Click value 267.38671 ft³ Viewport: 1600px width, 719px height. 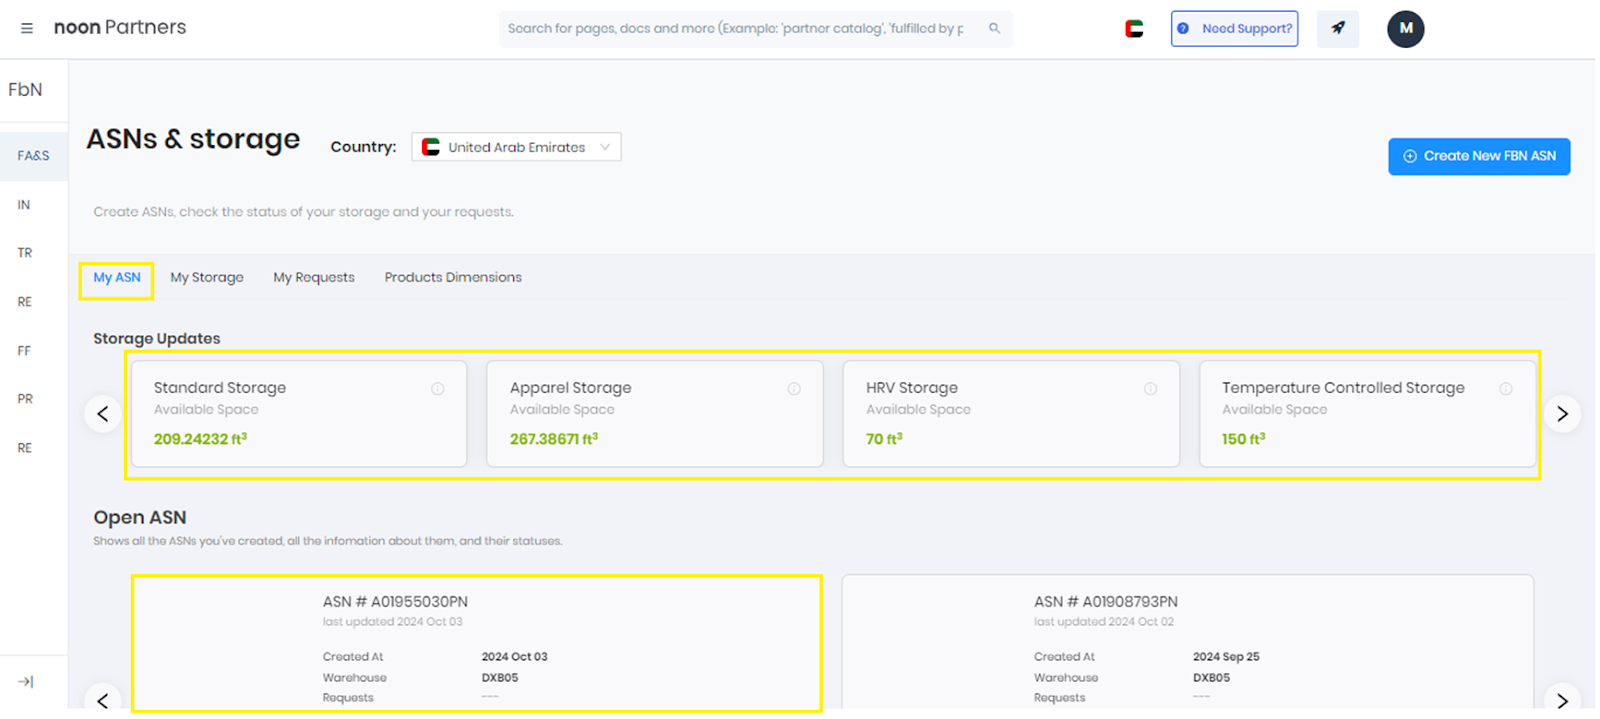554,439
